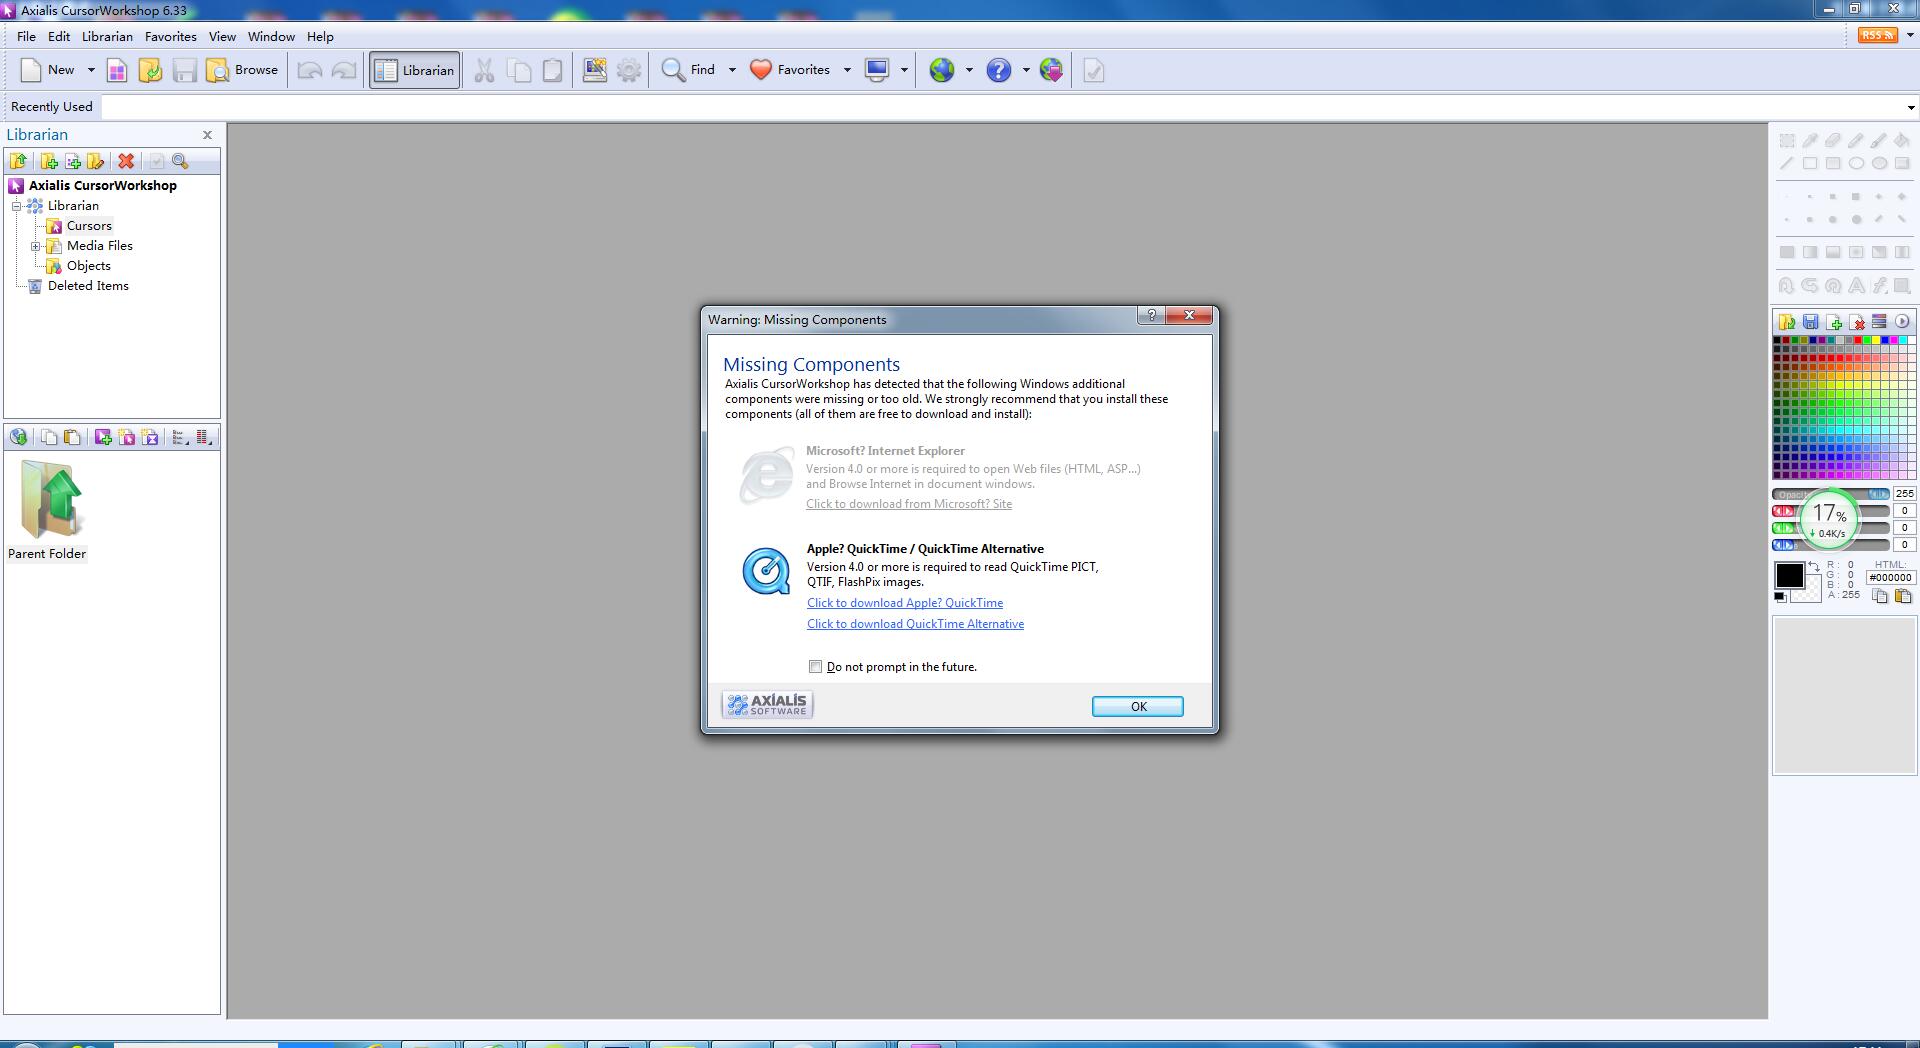Toggle the Librarian panel toolbar button
The width and height of the screenshot is (1920, 1048).
(415, 70)
